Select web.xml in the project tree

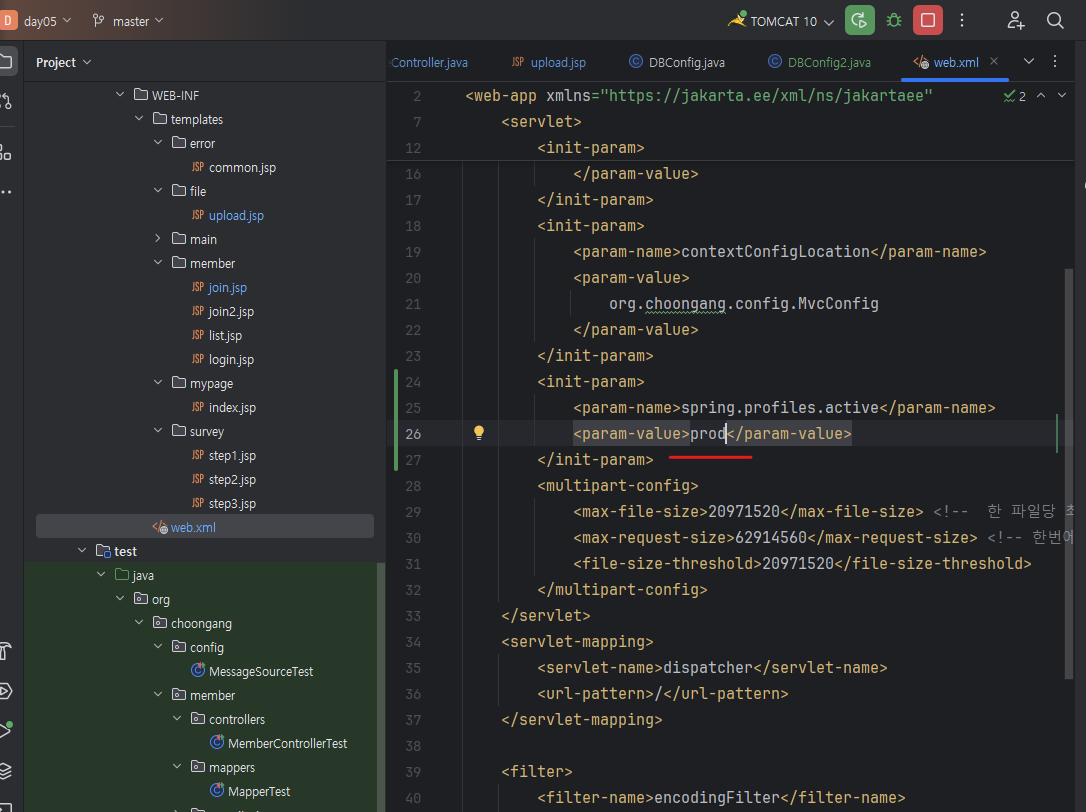pyautogui.click(x=193, y=527)
